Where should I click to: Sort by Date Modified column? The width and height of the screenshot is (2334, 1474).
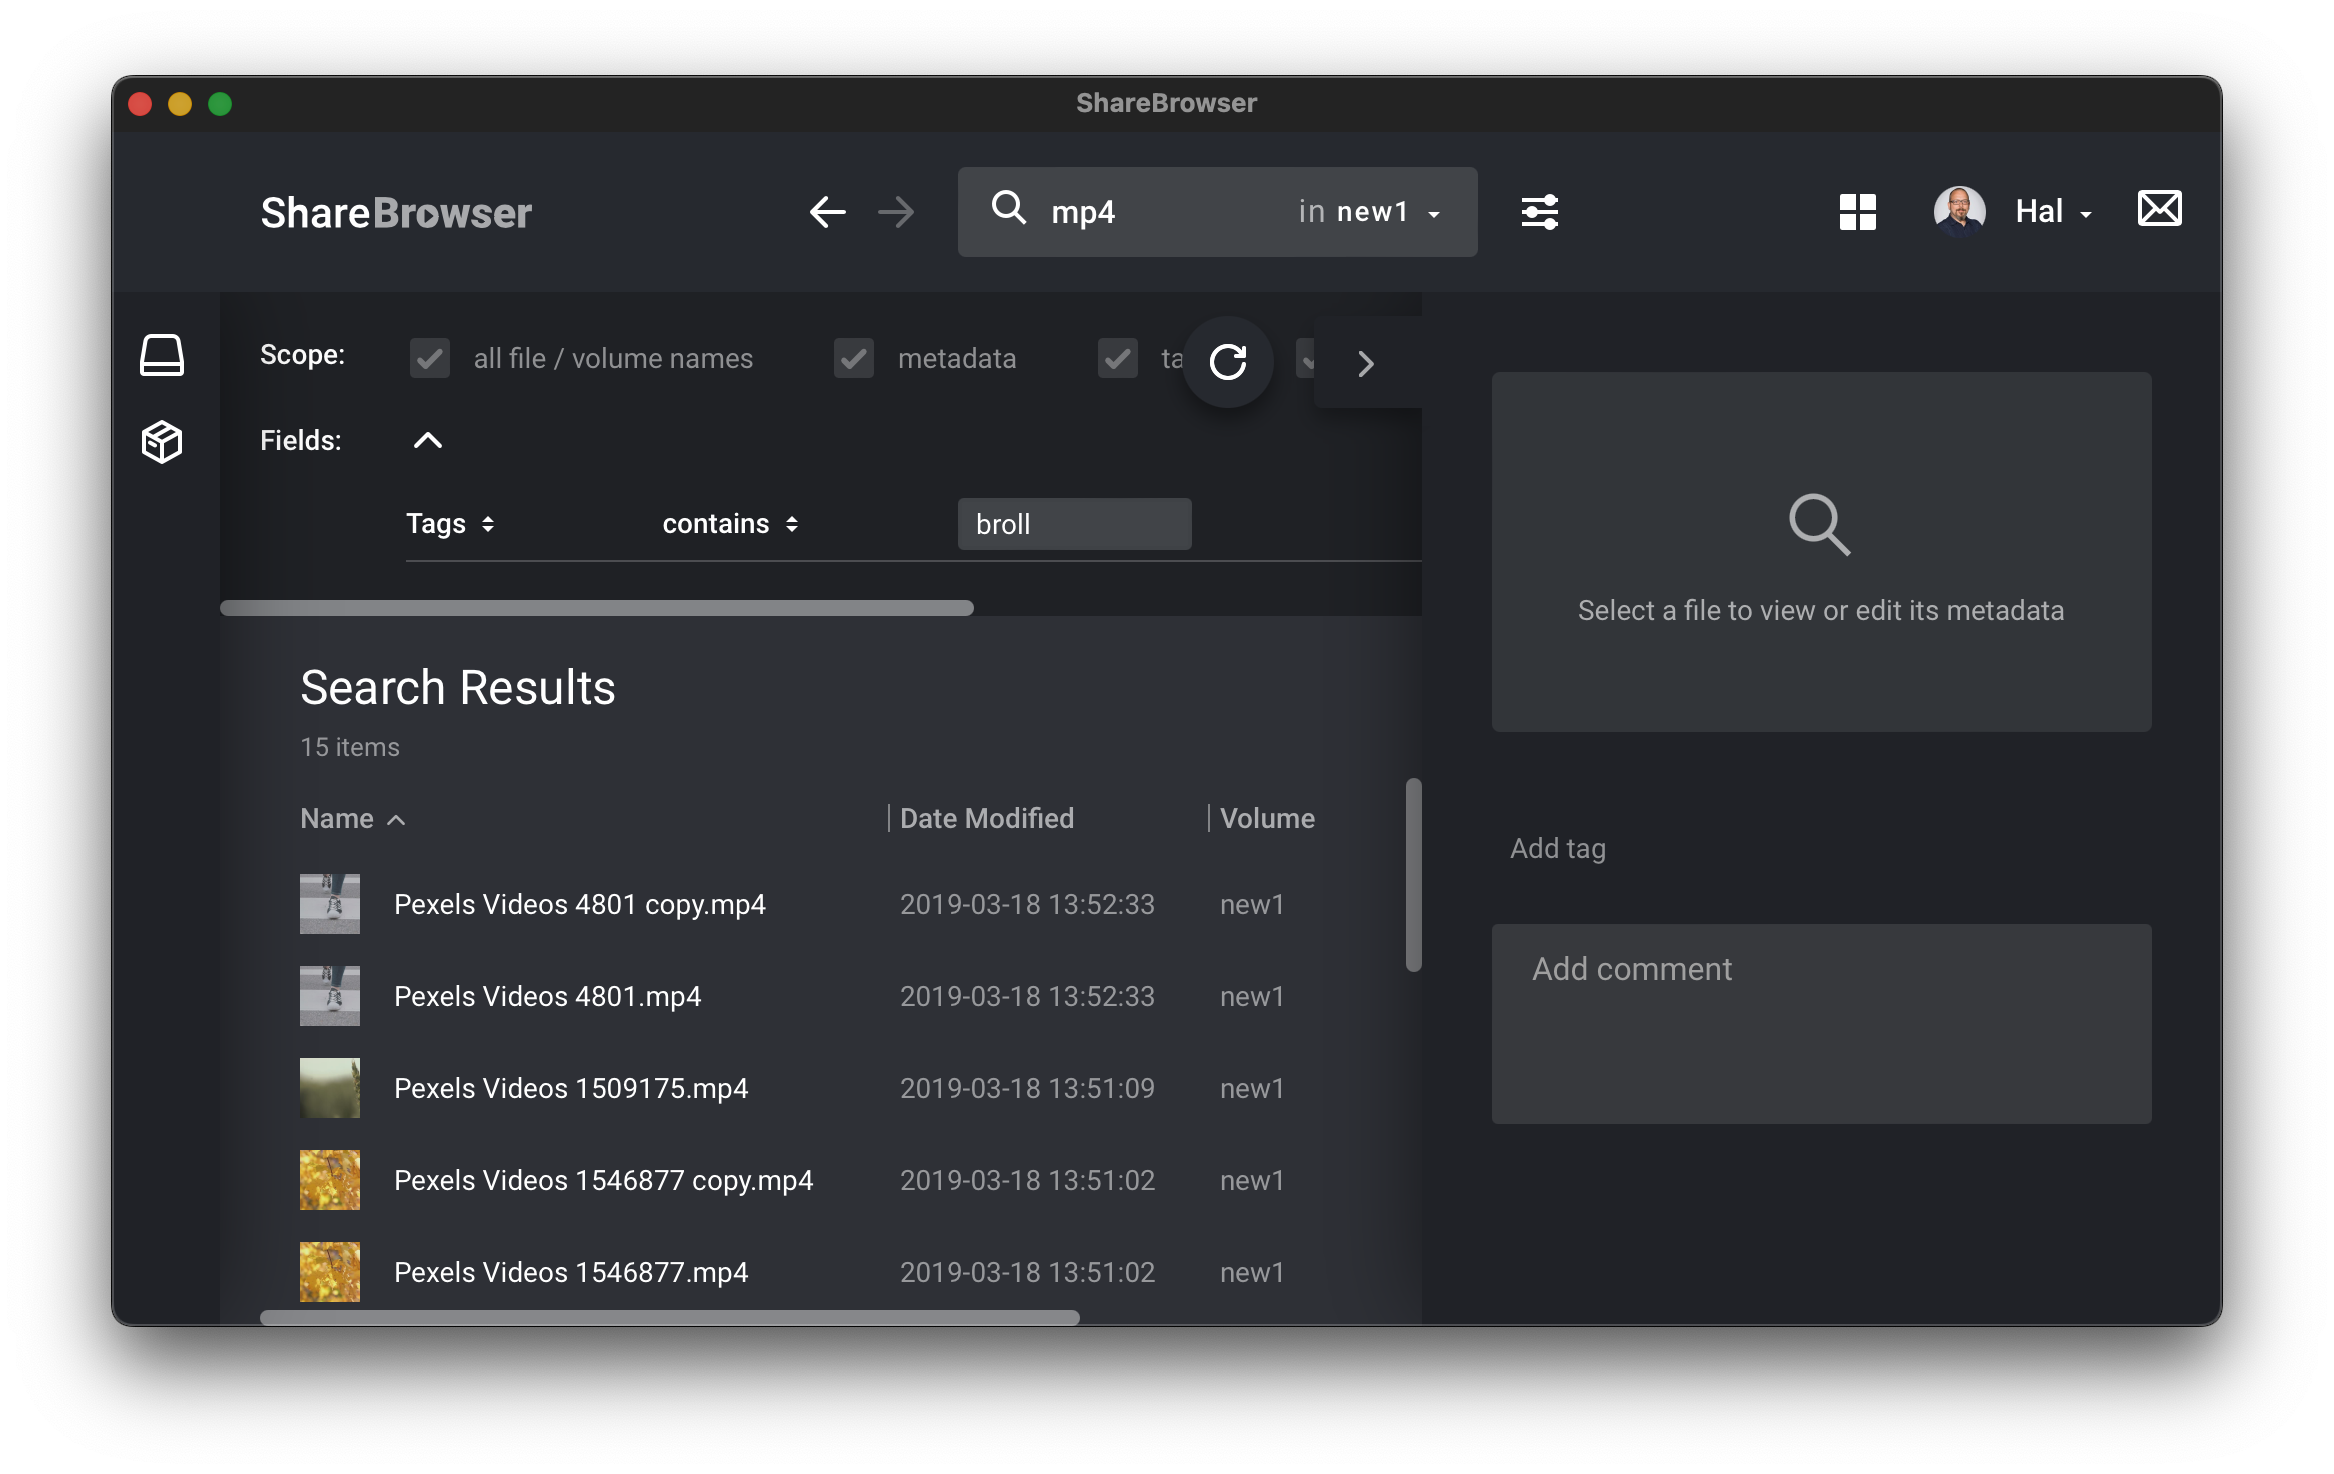pyautogui.click(x=986, y=819)
